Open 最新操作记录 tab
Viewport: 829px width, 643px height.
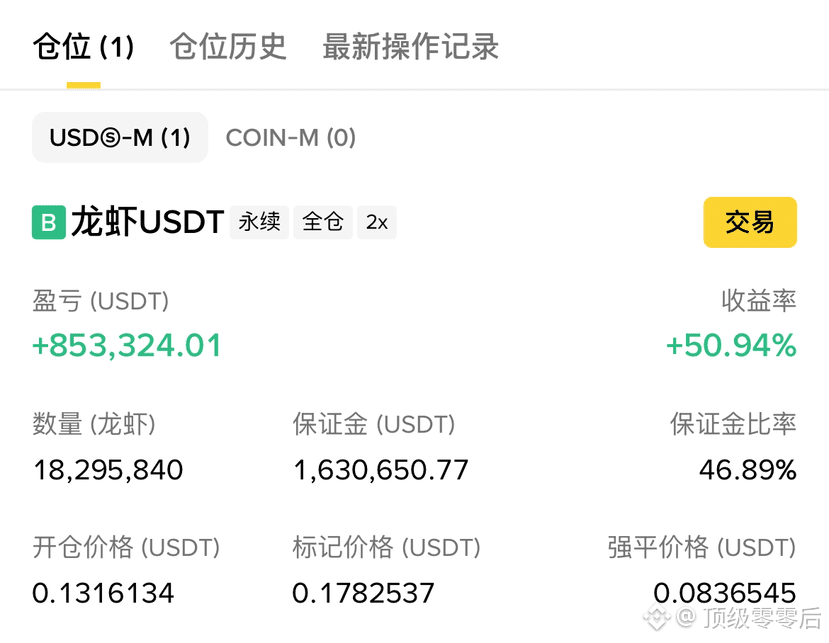411,47
